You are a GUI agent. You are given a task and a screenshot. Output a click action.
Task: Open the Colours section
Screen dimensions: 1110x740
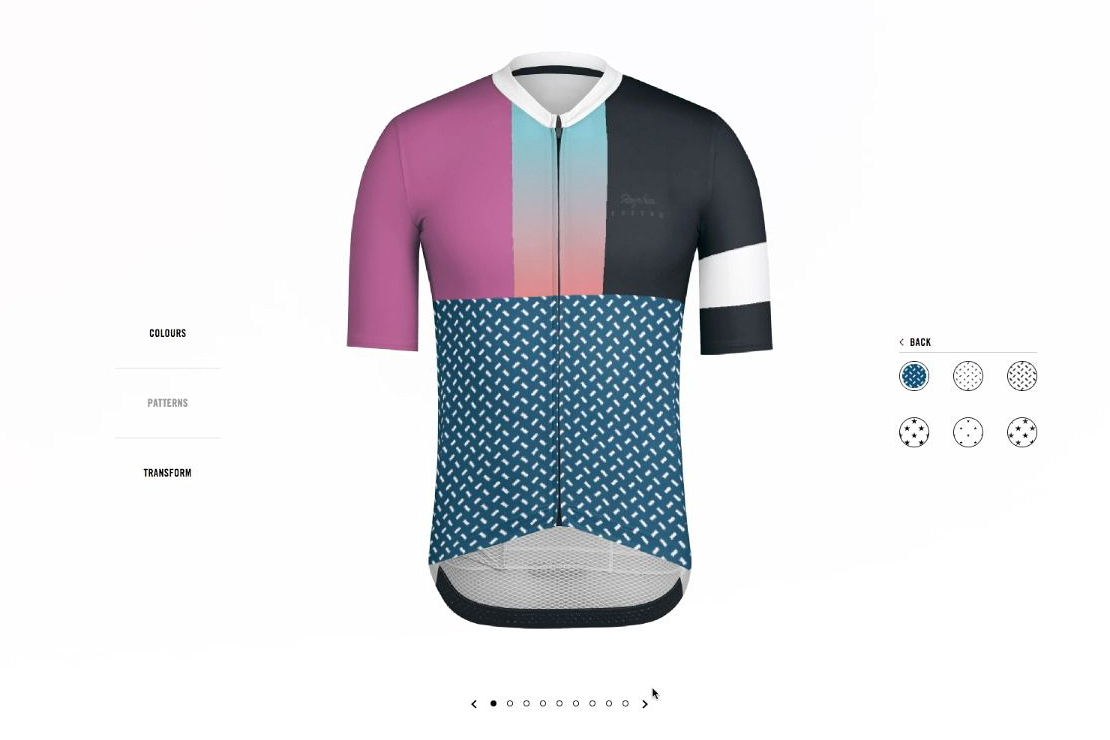pyautogui.click(x=168, y=333)
